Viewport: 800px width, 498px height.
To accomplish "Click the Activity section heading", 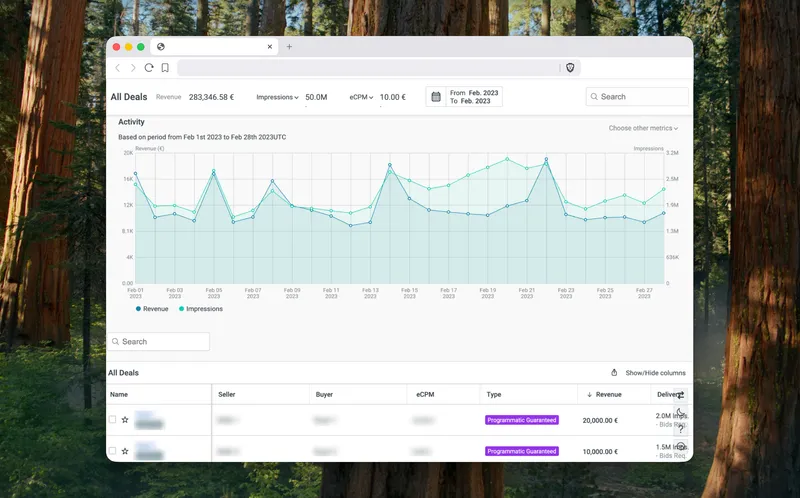I will [131, 121].
